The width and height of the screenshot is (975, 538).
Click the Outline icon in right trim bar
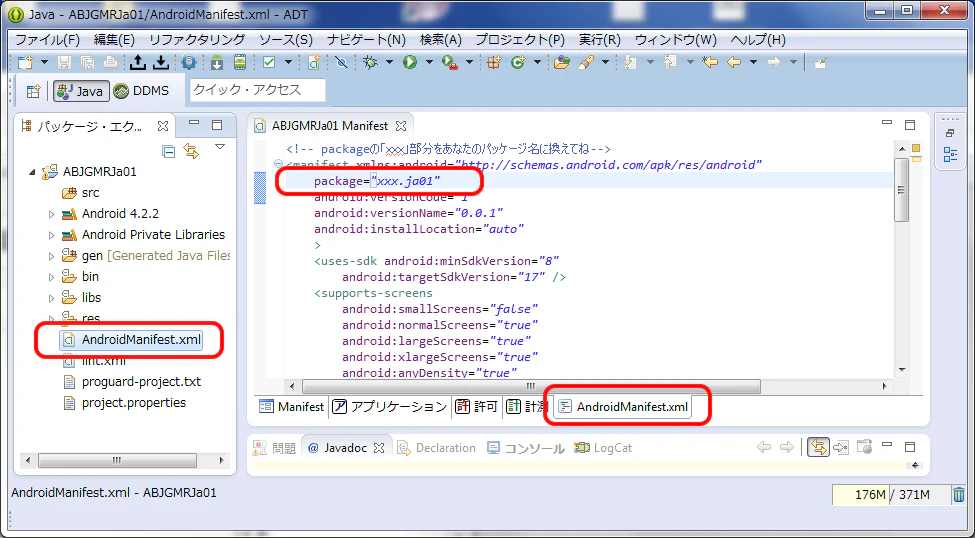pos(950,154)
